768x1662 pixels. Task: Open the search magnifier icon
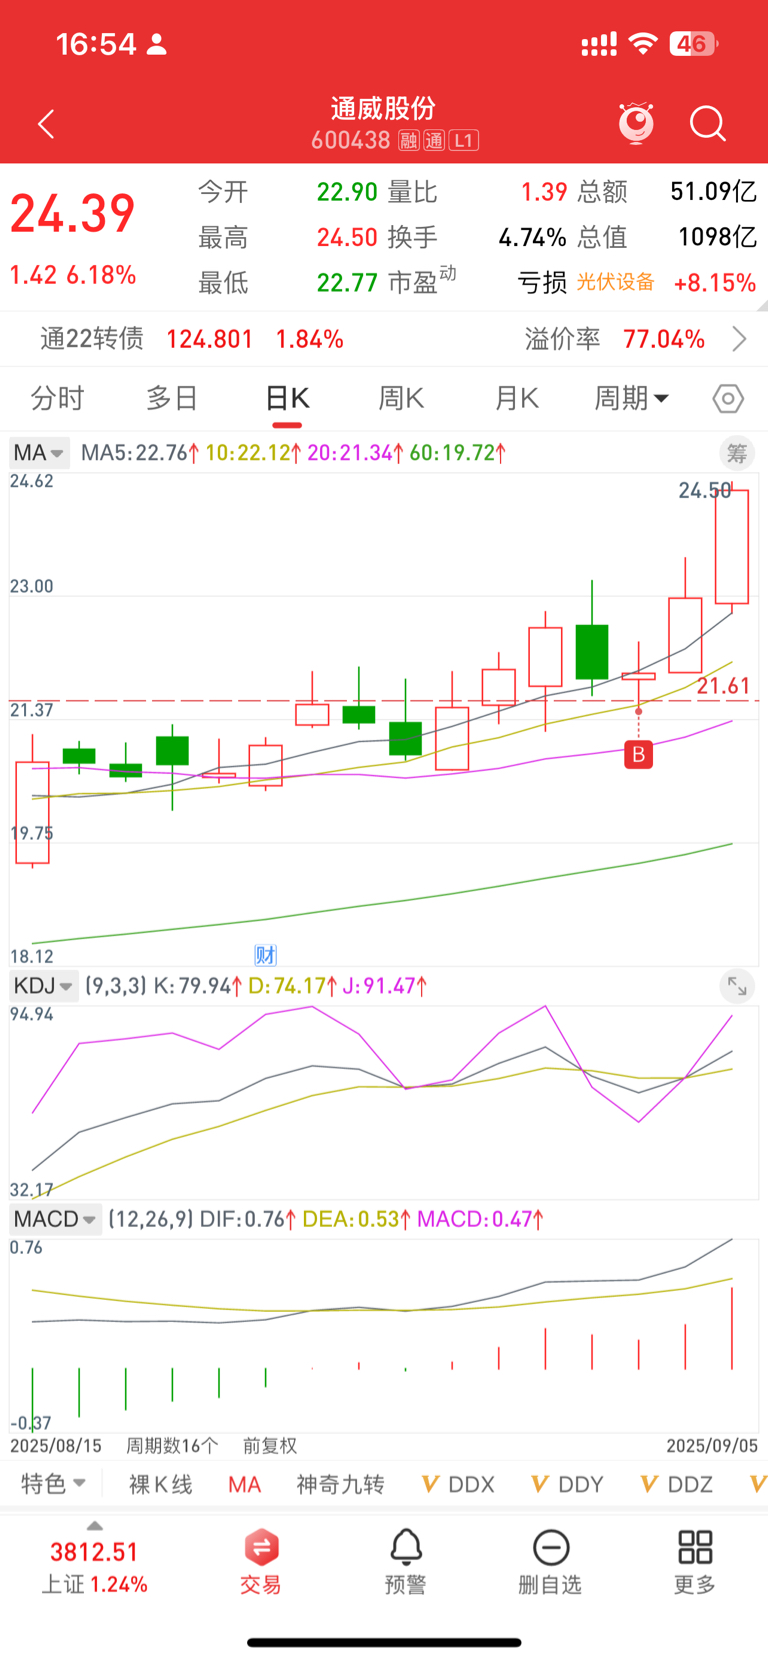point(708,124)
